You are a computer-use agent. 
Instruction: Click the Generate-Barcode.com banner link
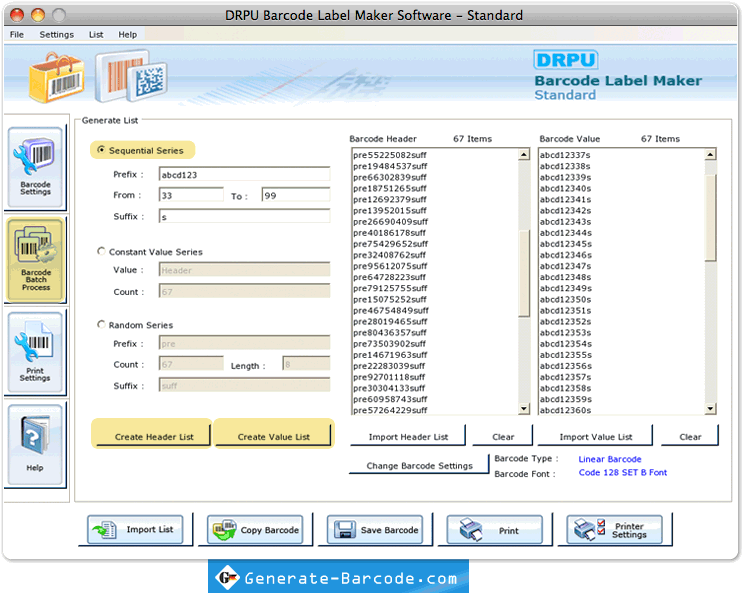tap(338, 577)
